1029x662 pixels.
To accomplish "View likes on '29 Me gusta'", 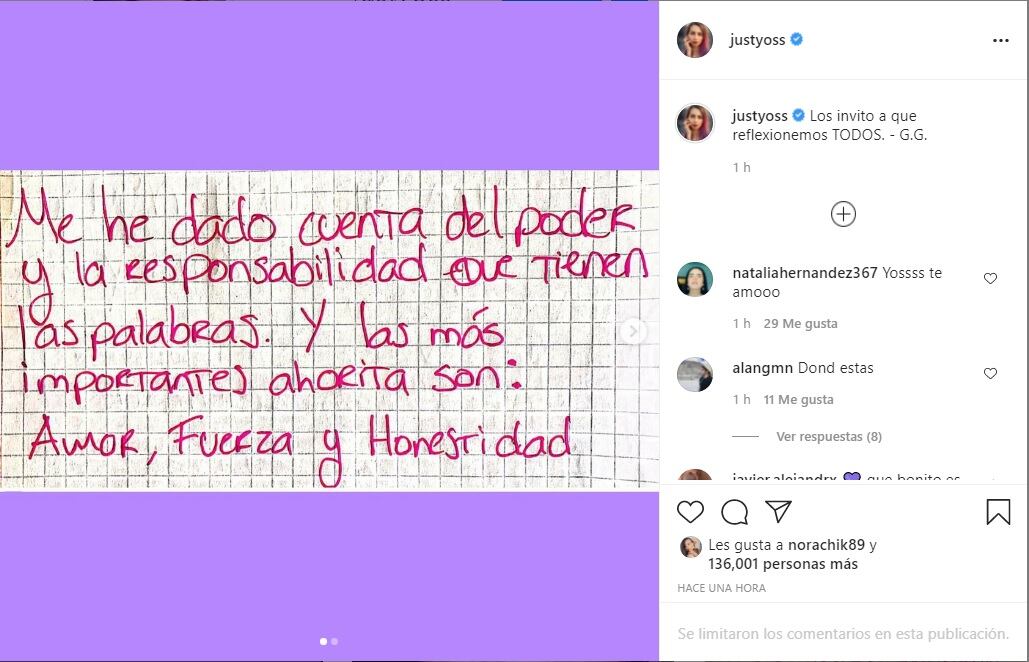I will (x=800, y=323).
